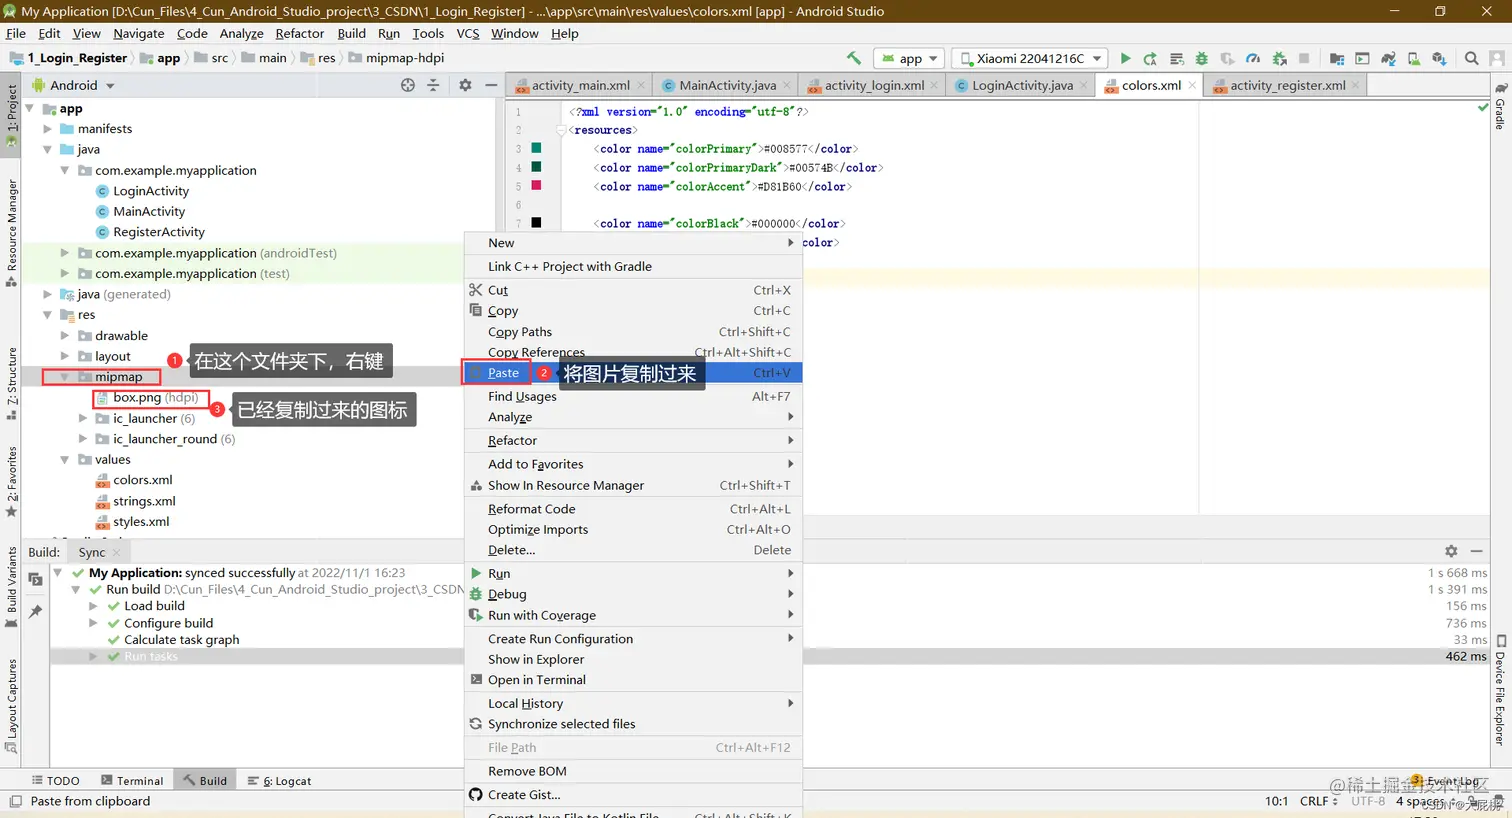
Task: Click the locate target icon in Project panel
Action: tap(407, 85)
